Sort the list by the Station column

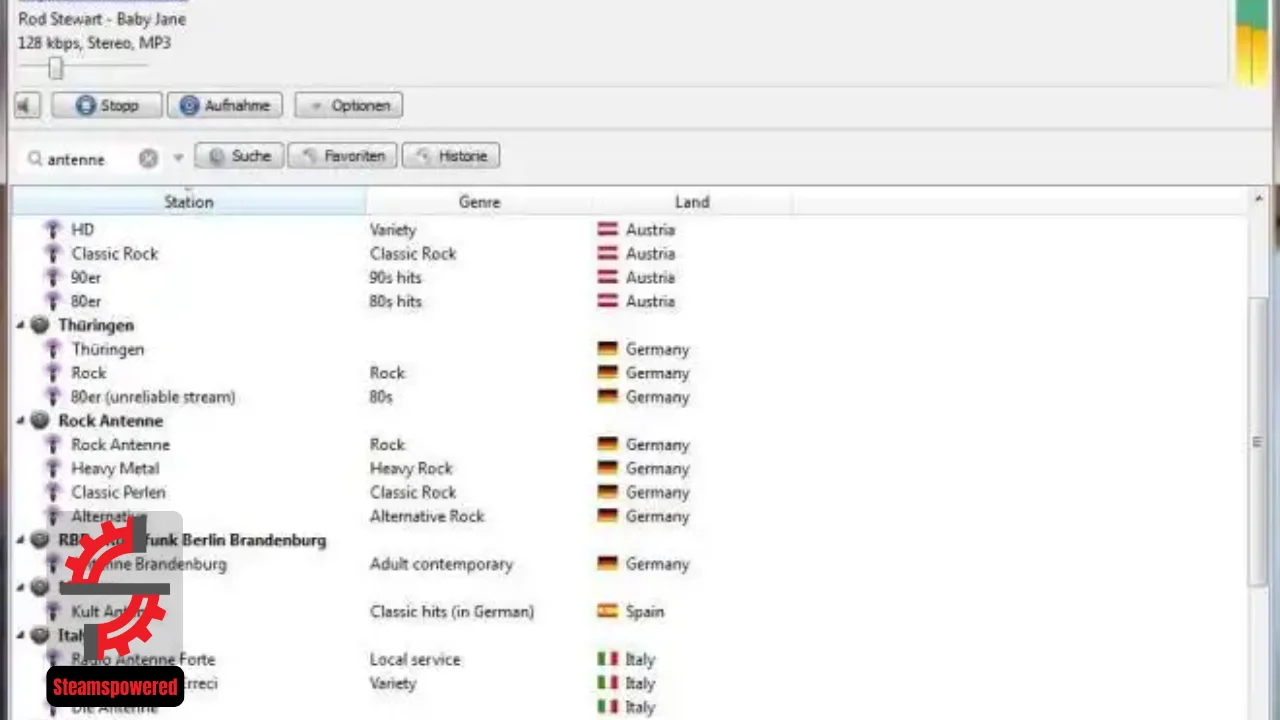click(x=189, y=202)
